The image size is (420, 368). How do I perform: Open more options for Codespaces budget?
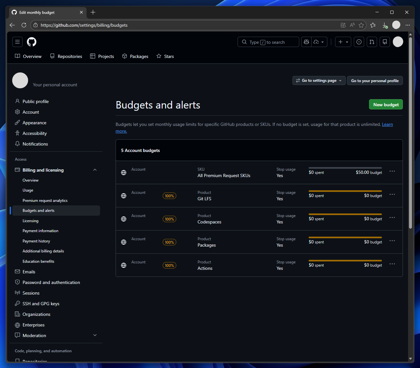click(x=392, y=218)
